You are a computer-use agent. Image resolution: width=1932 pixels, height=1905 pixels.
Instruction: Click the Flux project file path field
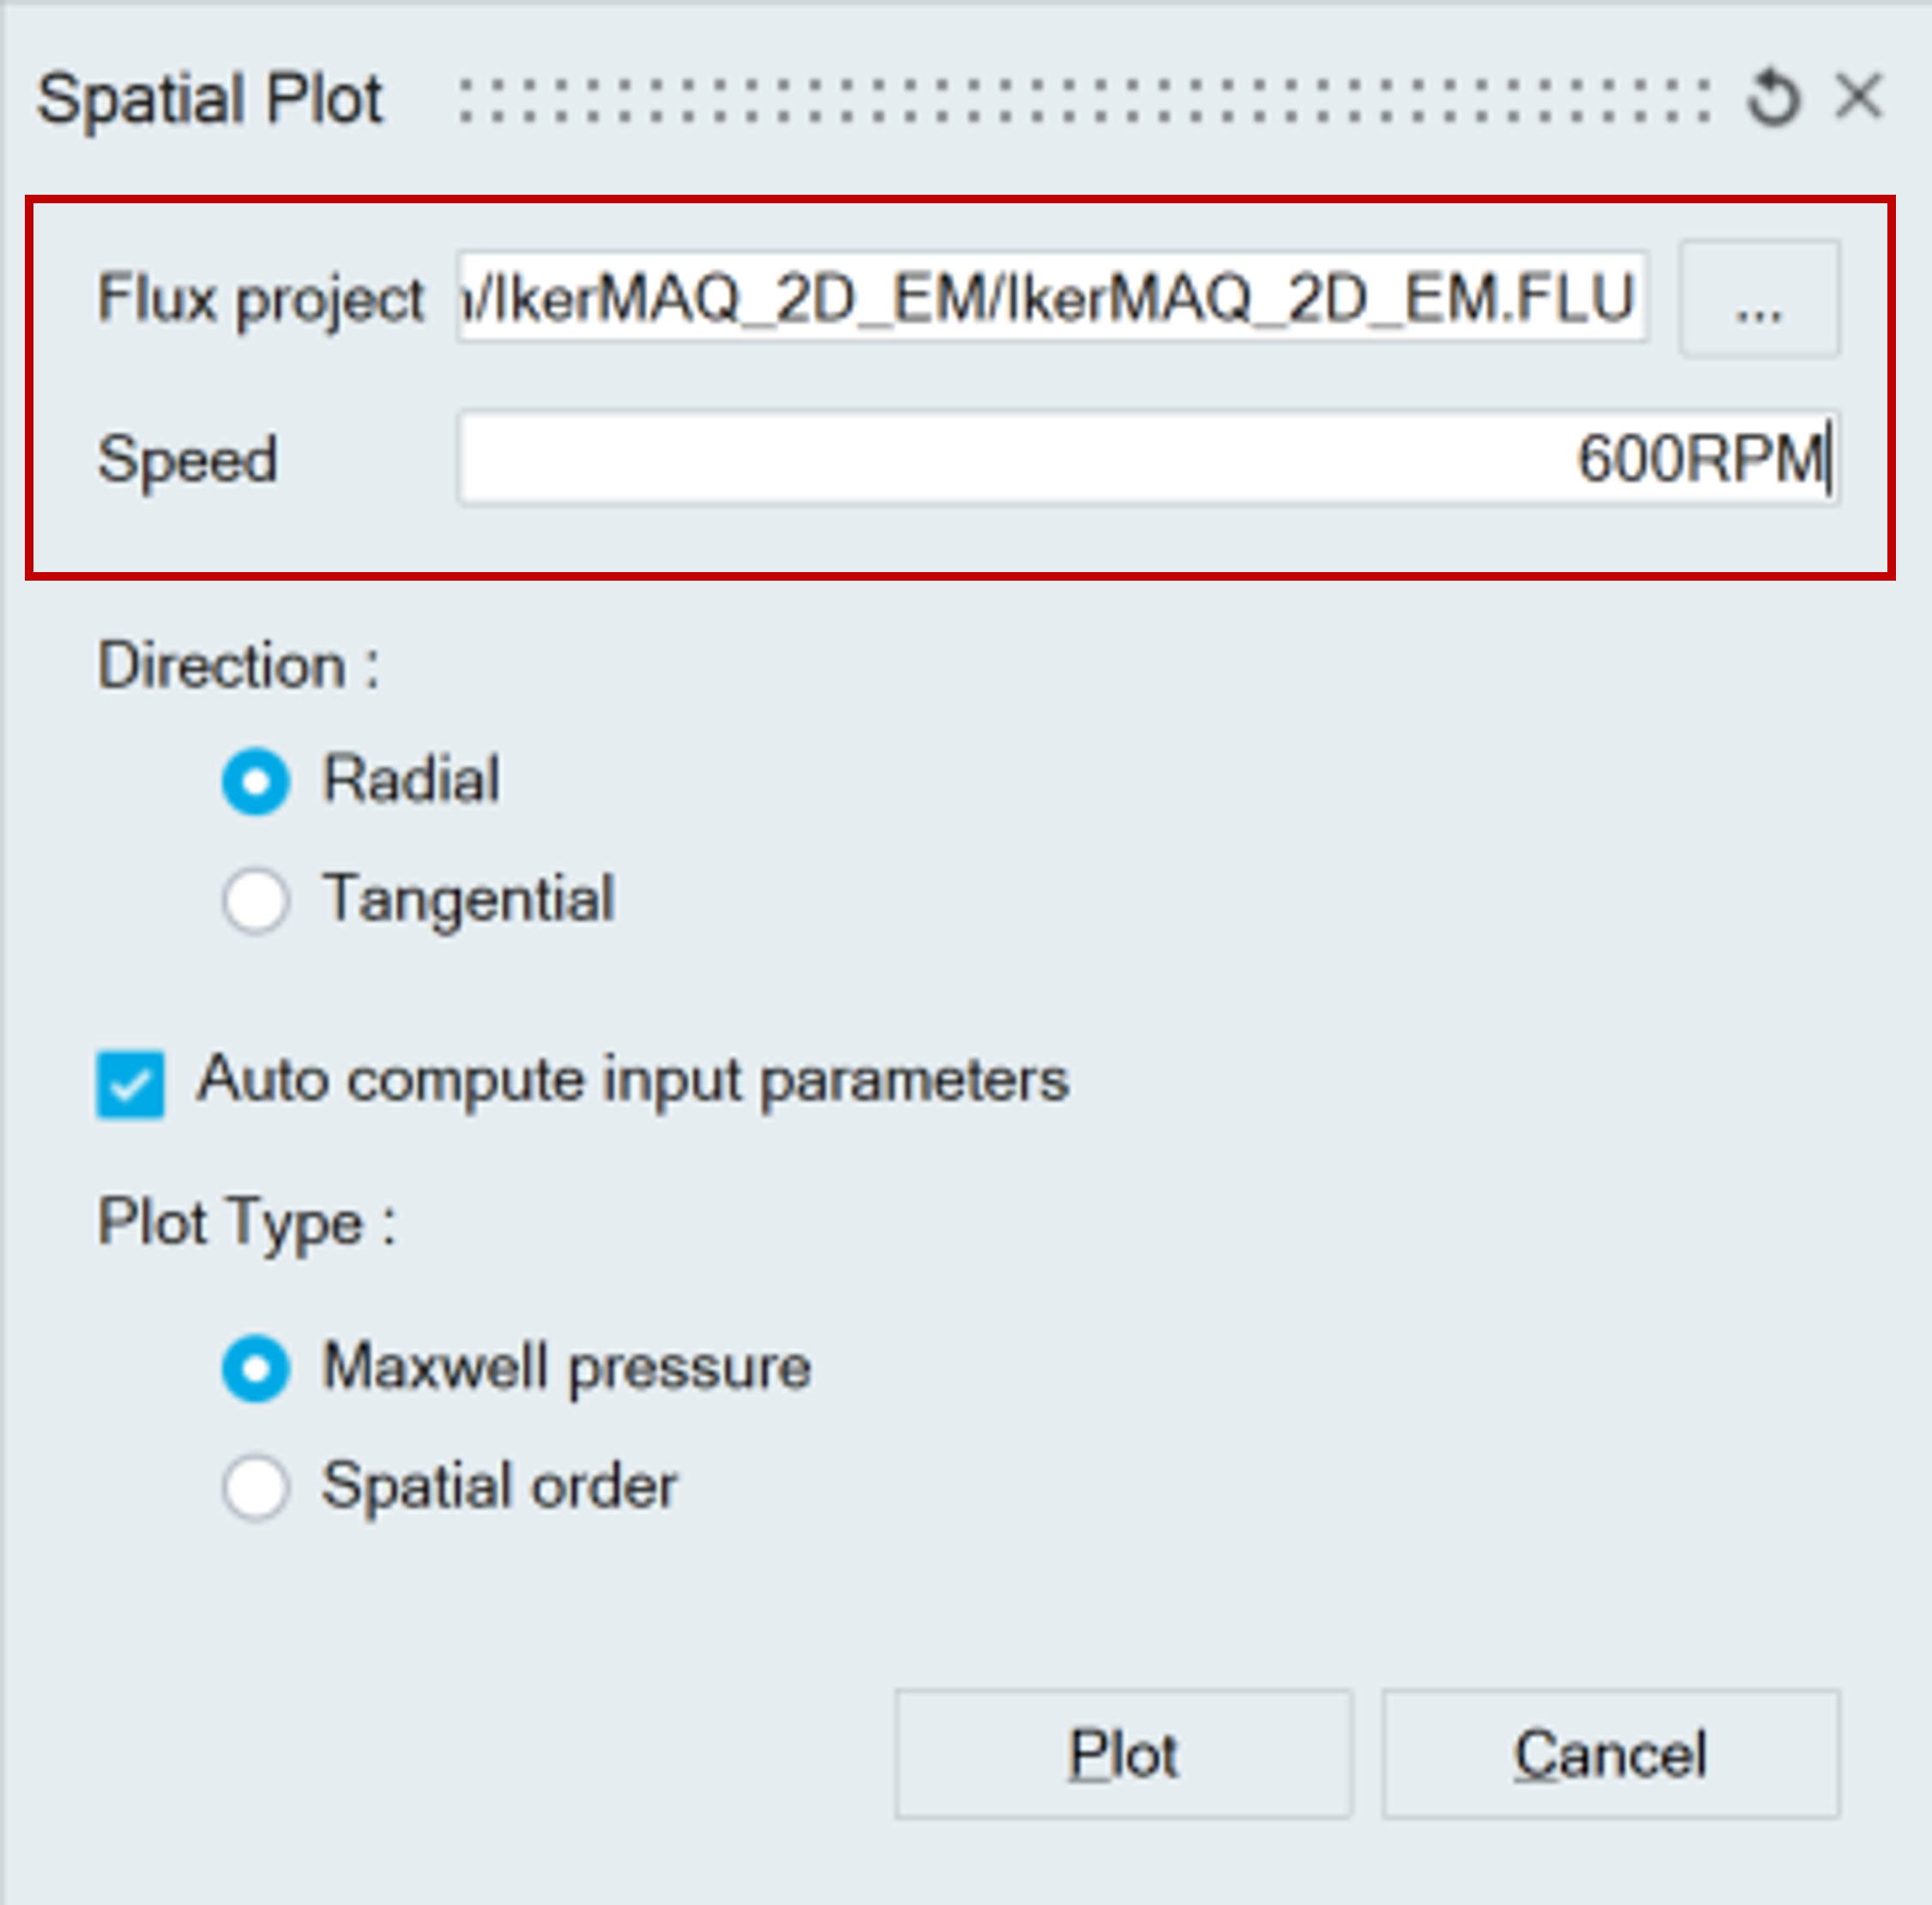click(1052, 298)
